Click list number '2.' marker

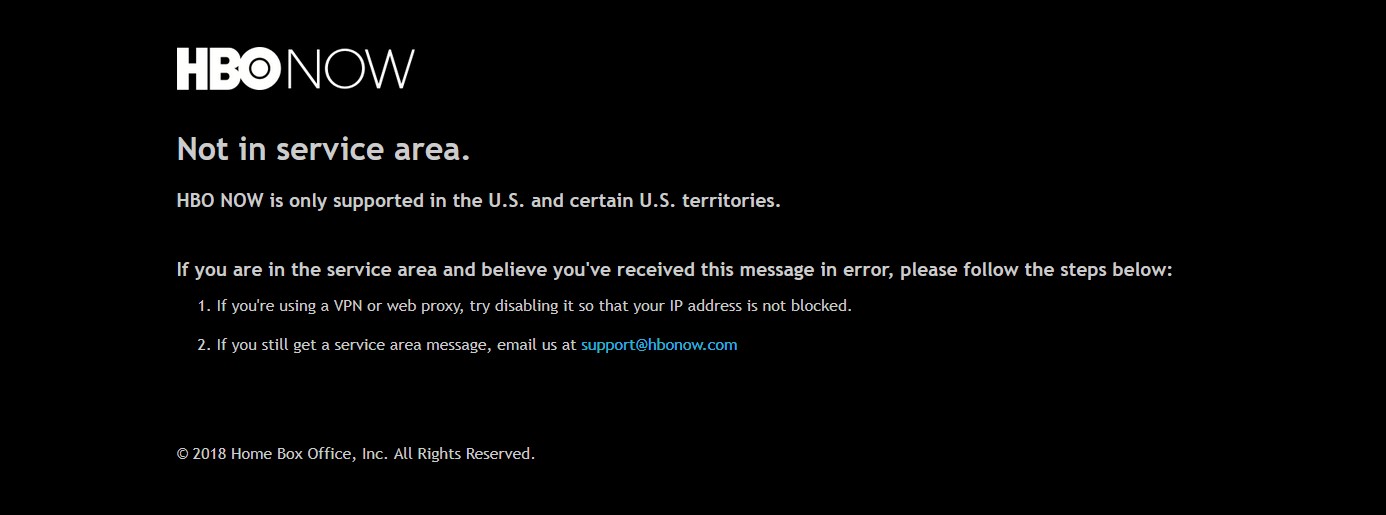(x=204, y=345)
